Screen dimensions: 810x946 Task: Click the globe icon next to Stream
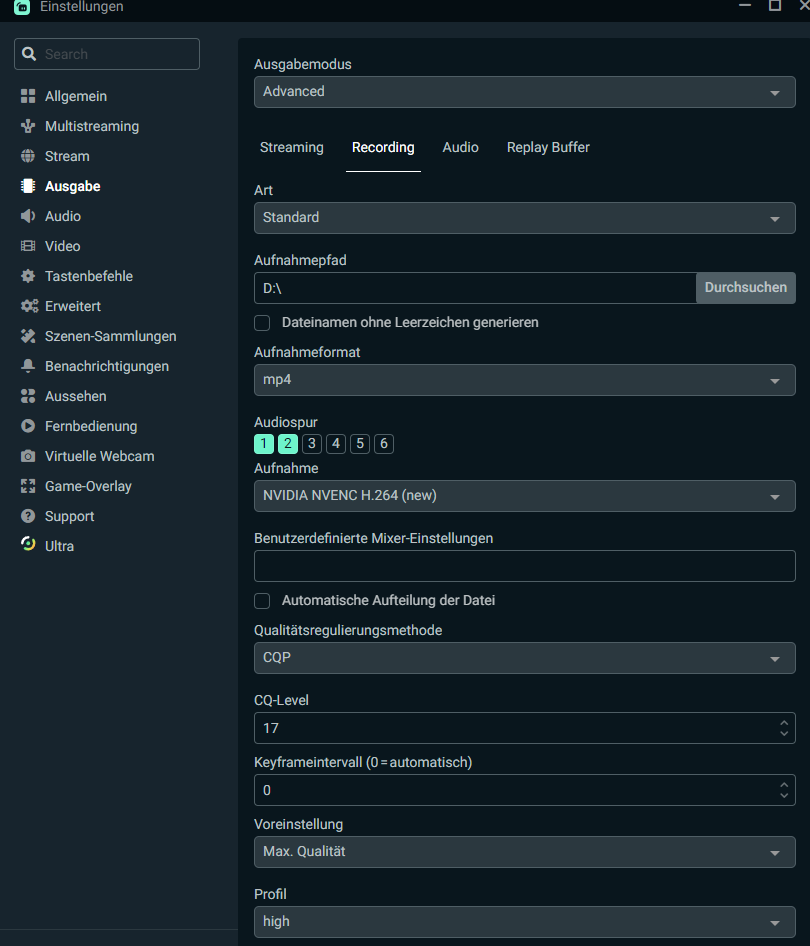tap(28, 156)
